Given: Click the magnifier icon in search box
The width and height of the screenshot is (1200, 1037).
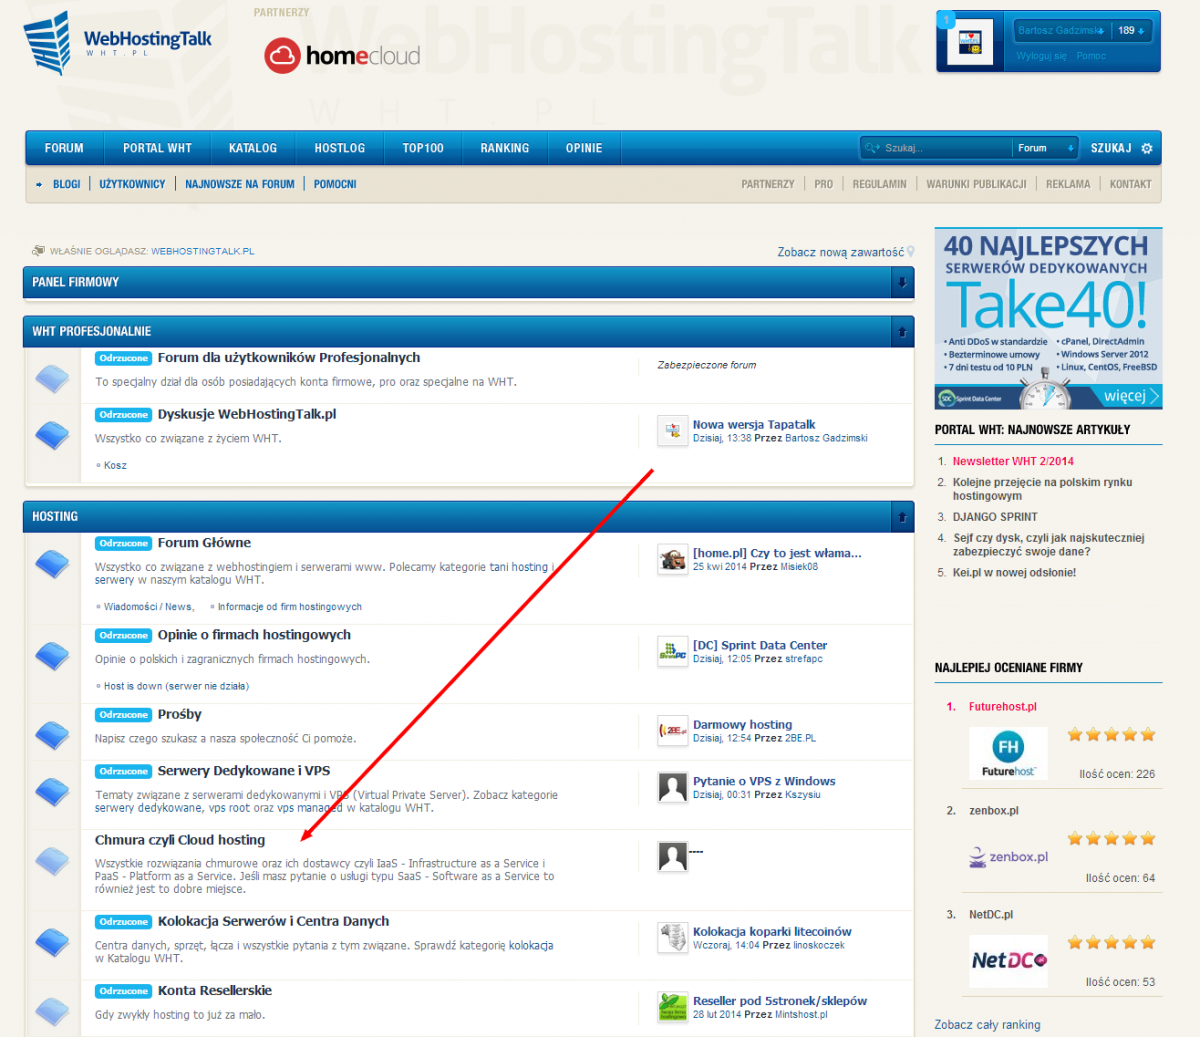Looking at the screenshot, I should coord(871,148).
